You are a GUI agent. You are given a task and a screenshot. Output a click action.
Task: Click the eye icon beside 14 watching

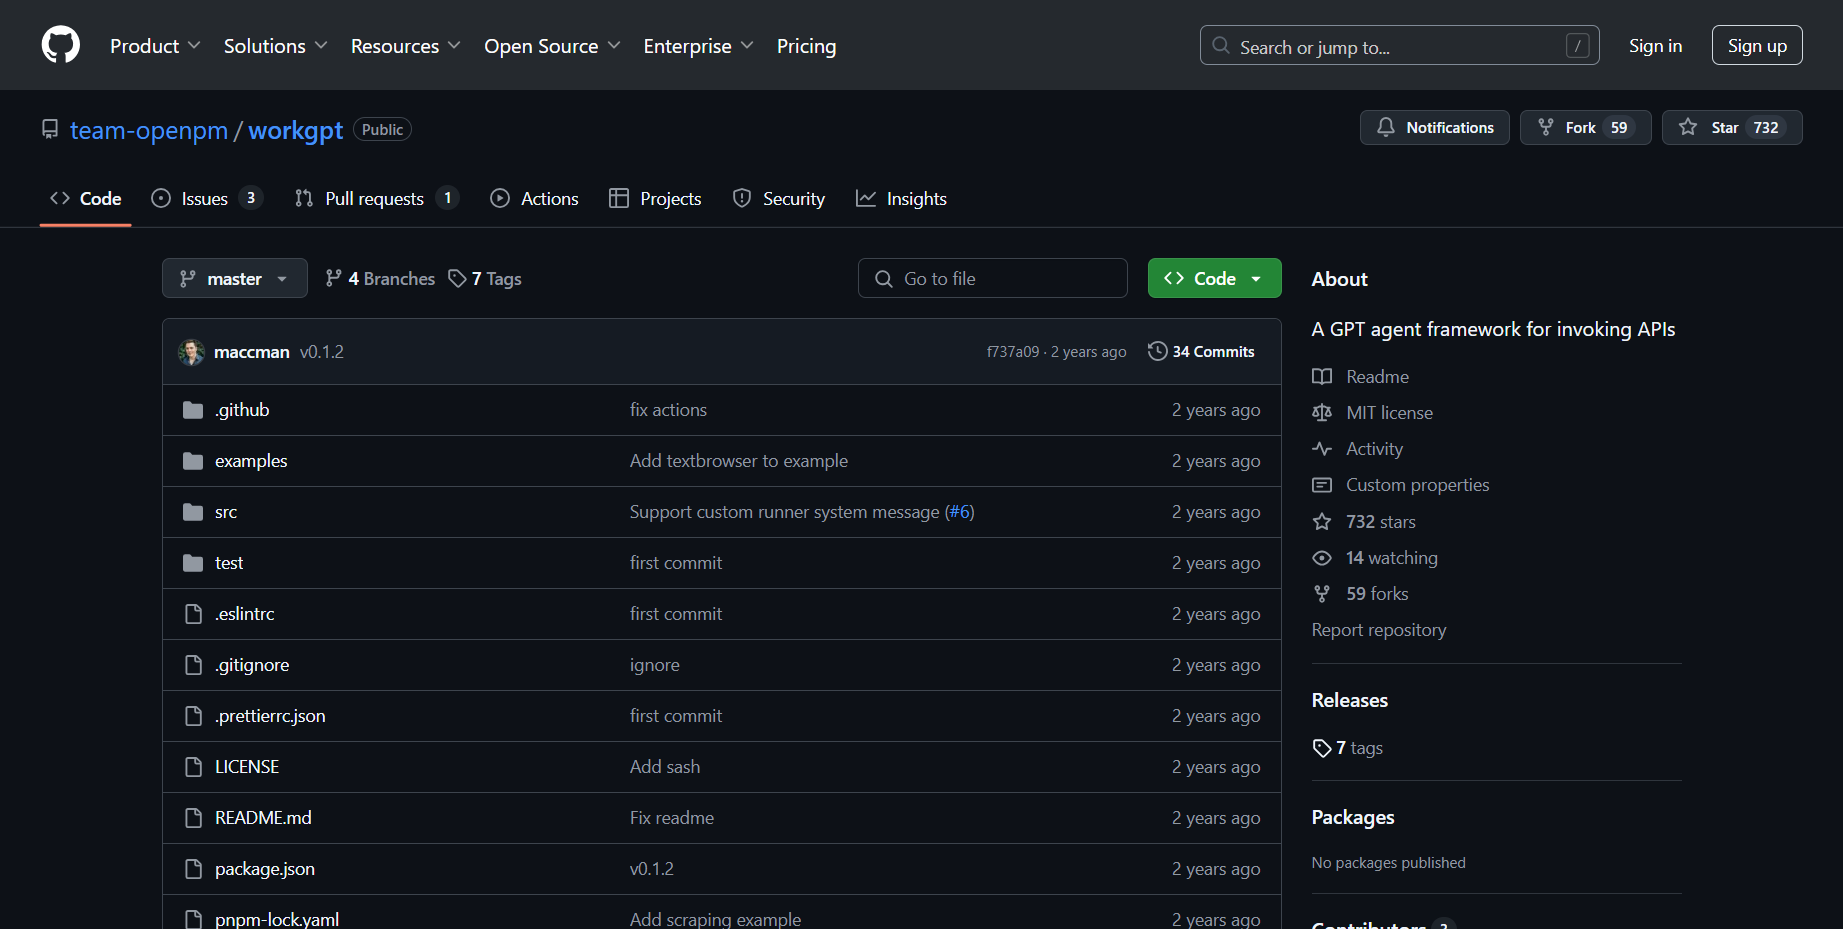click(x=1322, y=558)
